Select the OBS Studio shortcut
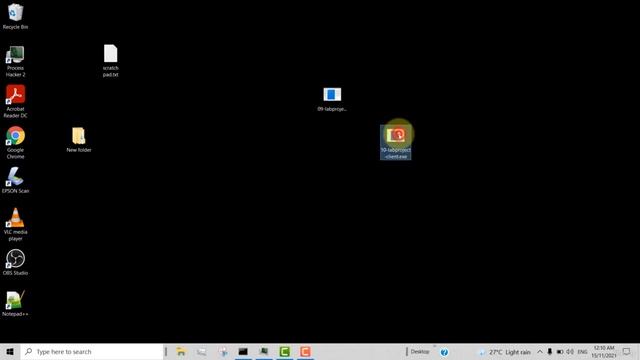This screenshot has height=360, width=640. [x=15, y=262]
